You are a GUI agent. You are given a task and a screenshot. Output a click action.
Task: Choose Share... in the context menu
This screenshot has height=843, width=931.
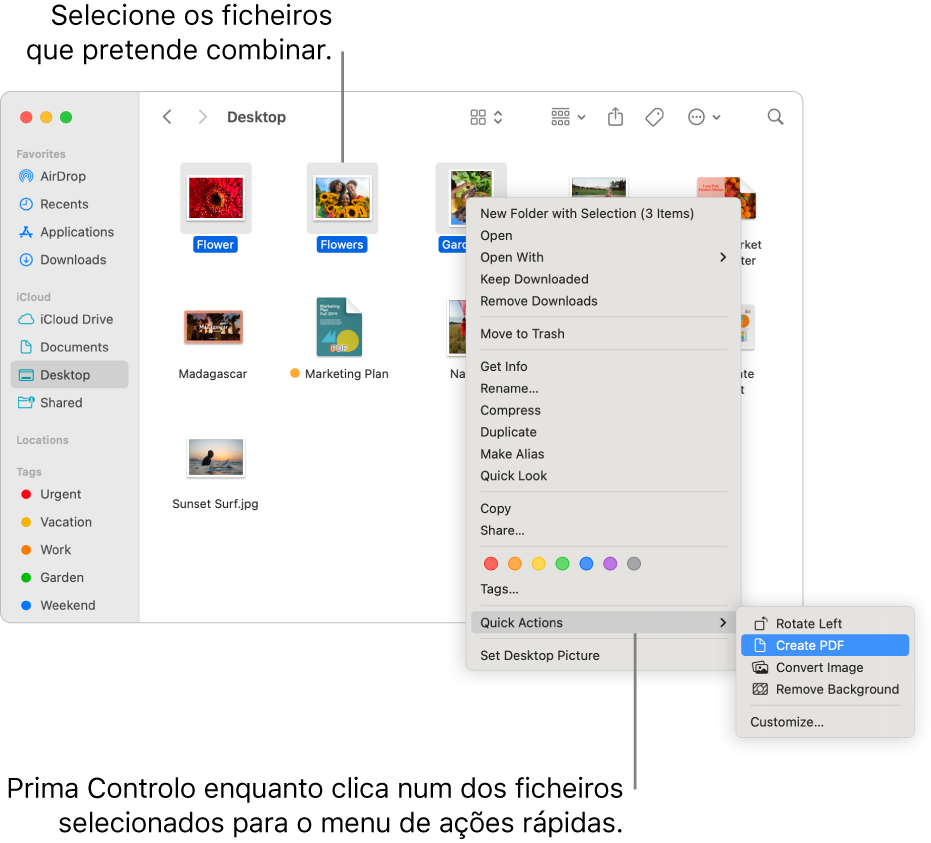pyautogui.click(x=603, y=531)
